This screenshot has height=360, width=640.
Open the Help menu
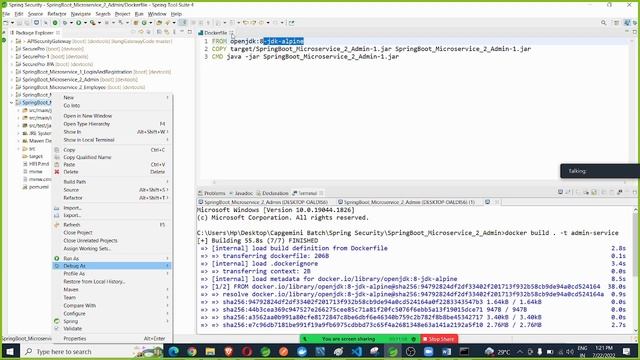tap(176, 14)
